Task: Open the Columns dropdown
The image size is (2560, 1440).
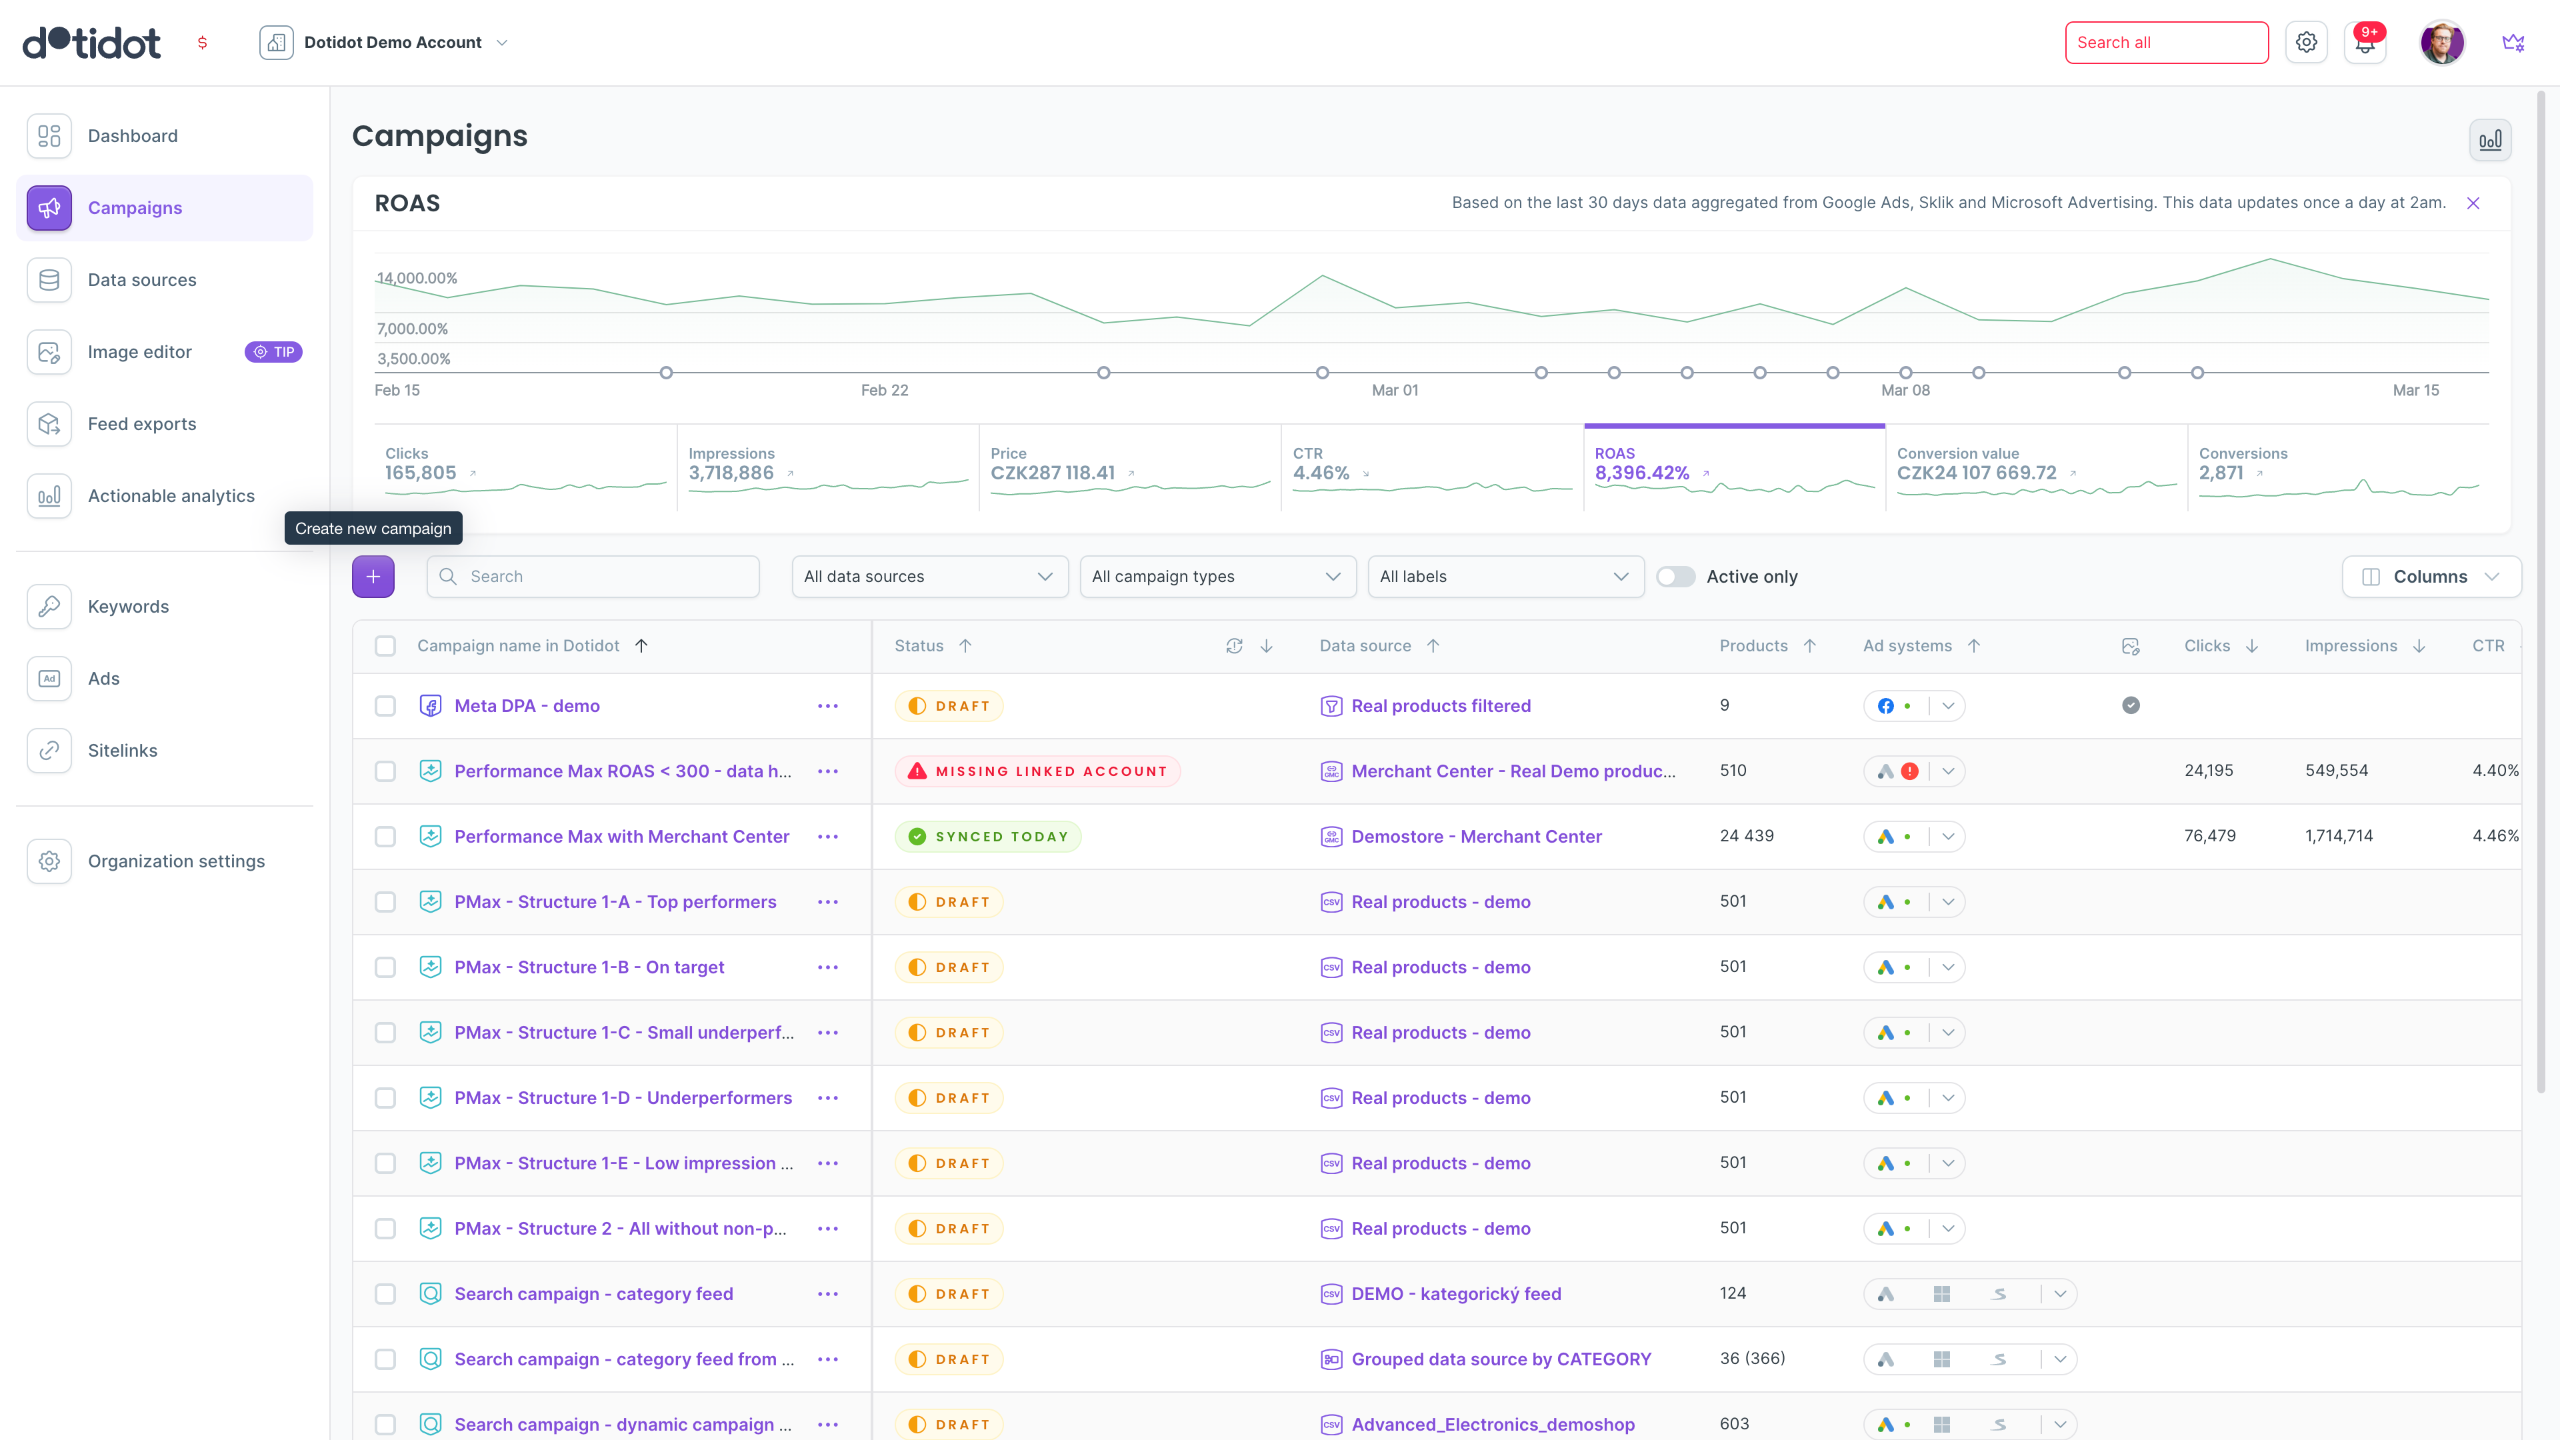Action: point(2430,577)
